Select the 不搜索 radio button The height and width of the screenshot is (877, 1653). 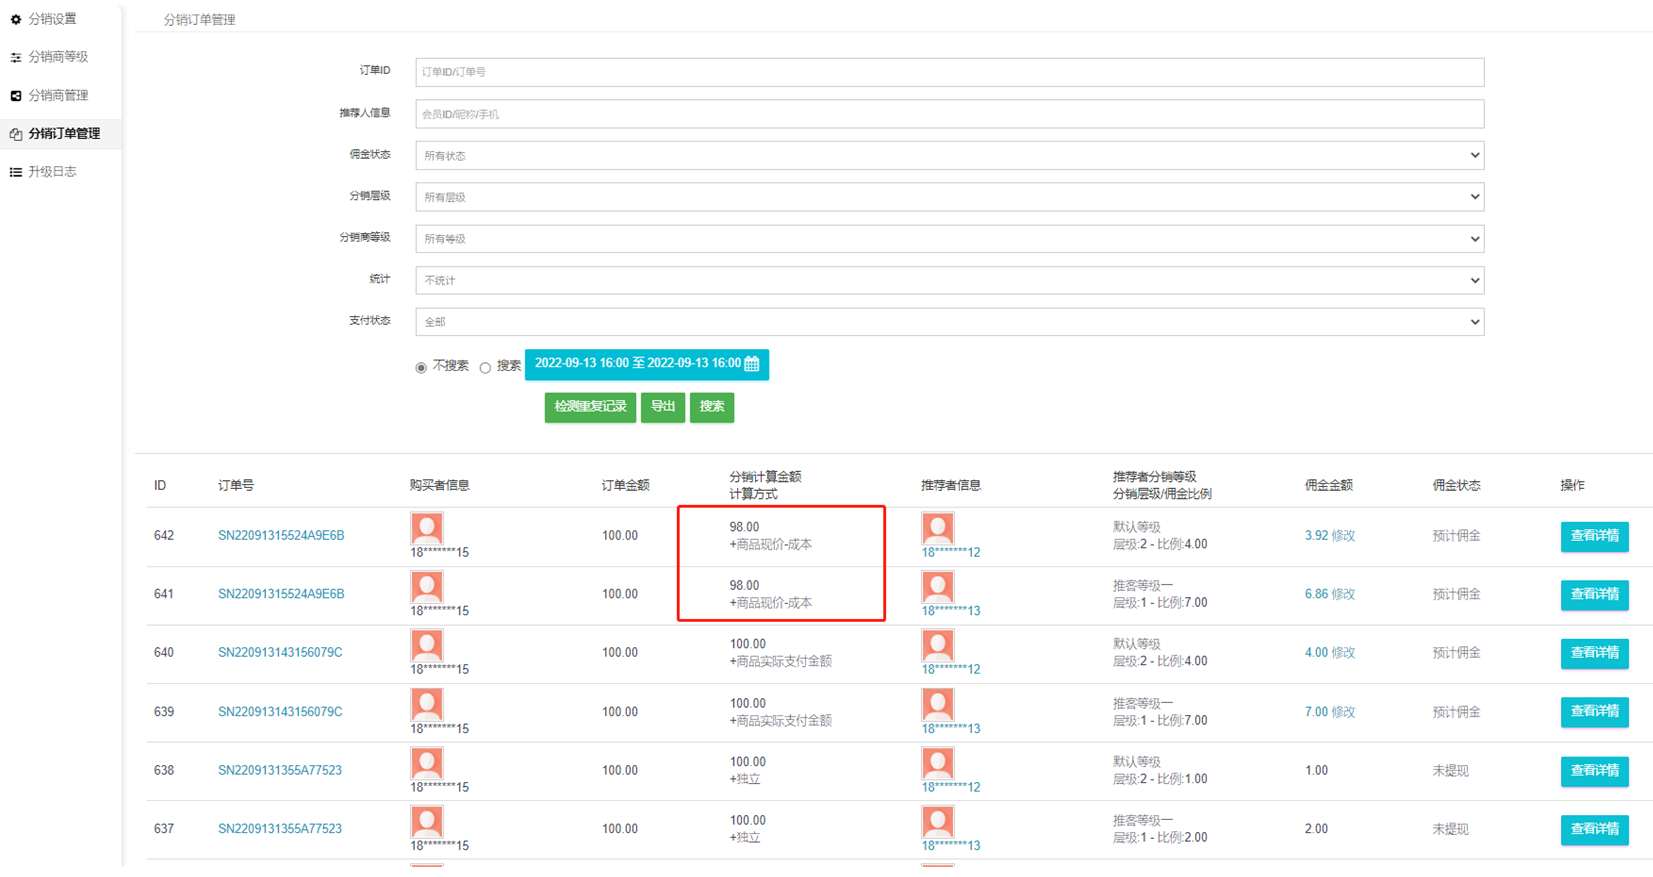[421, 368]
